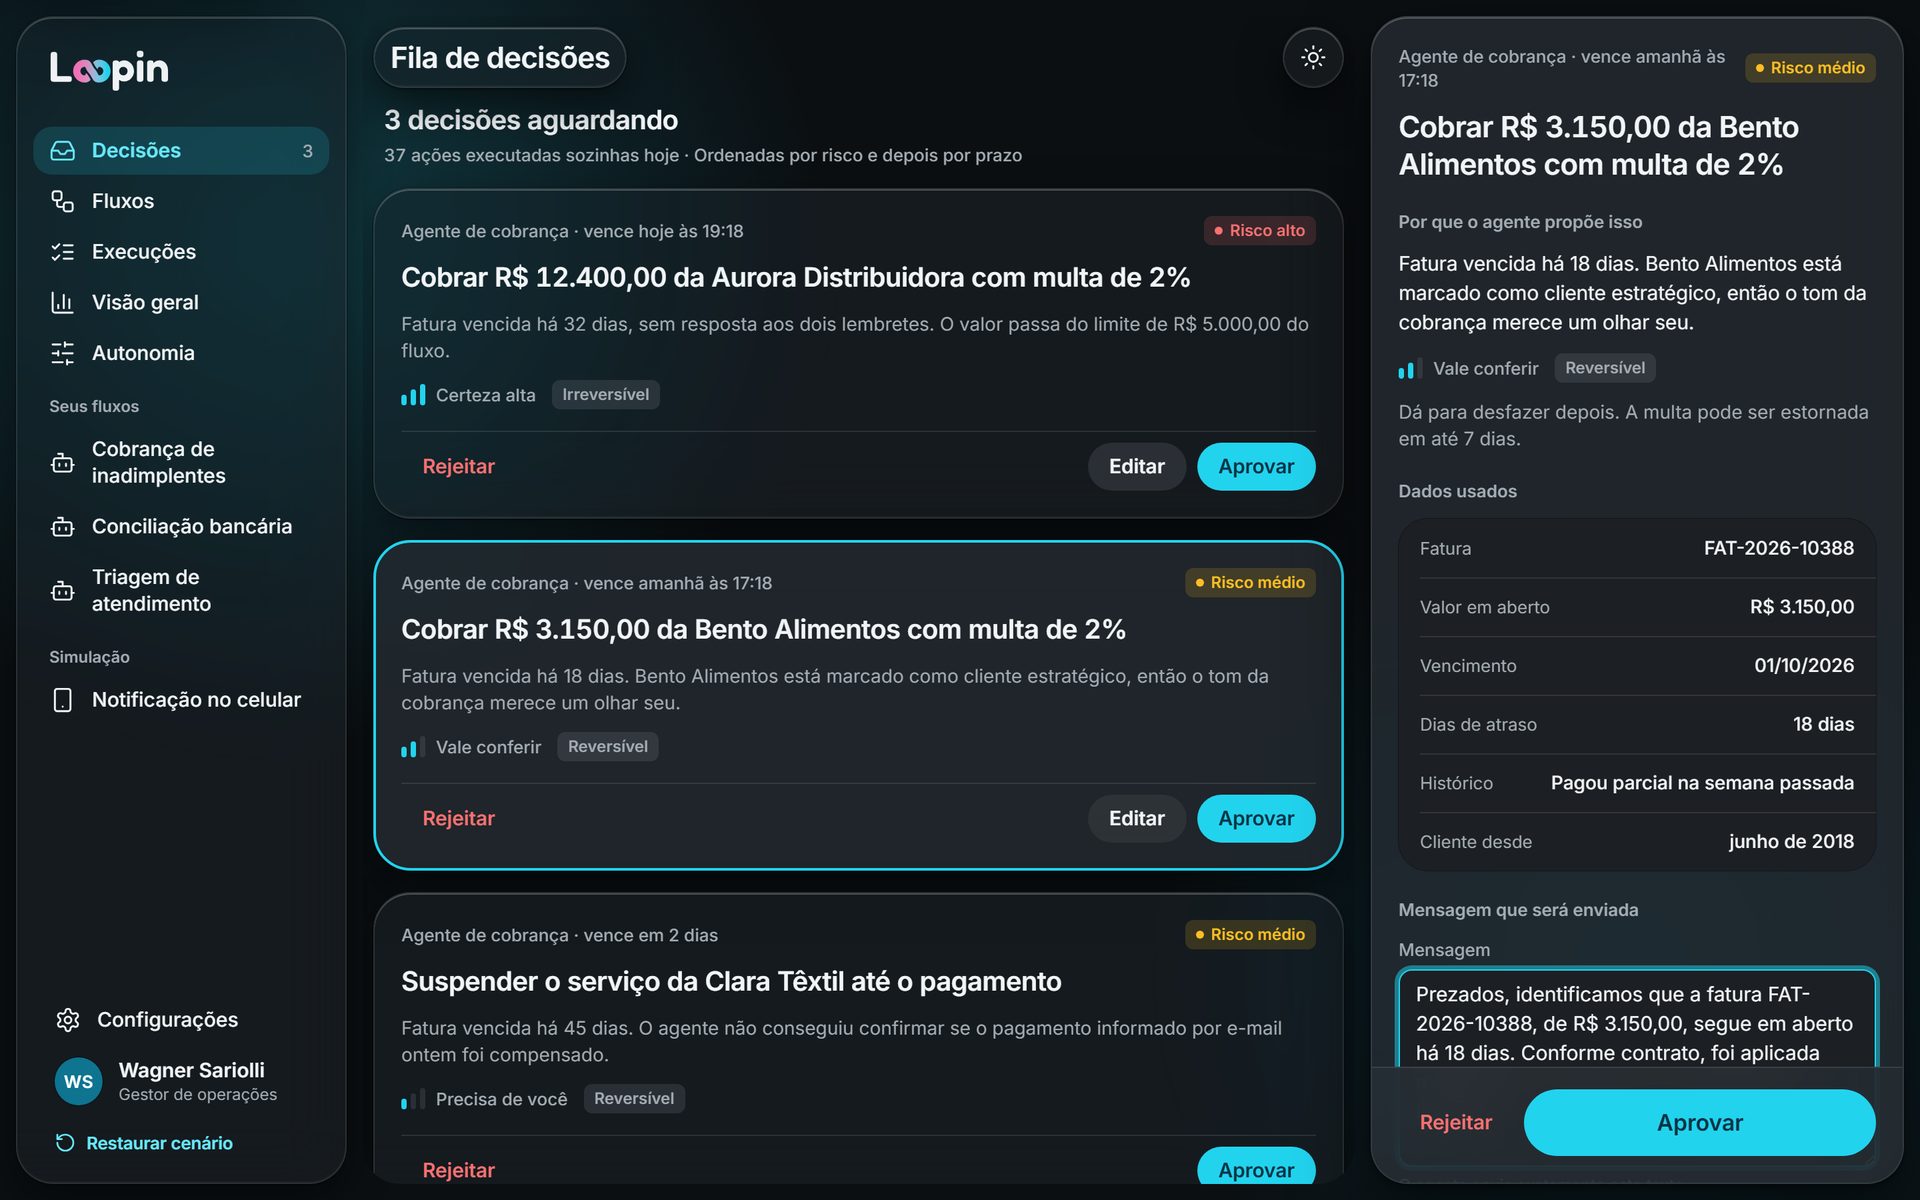
Task: Click 'Pagou parcial na semana passada'
Action: pos(1702,783)
